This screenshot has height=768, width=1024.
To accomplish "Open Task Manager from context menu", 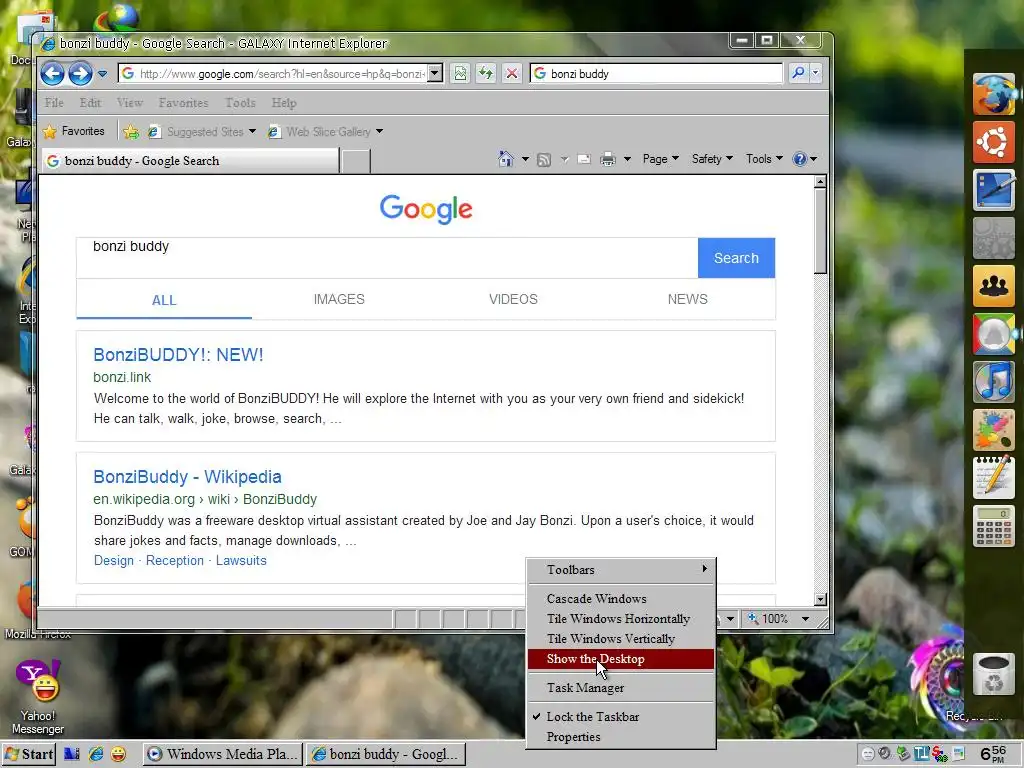I will (620, 688).
